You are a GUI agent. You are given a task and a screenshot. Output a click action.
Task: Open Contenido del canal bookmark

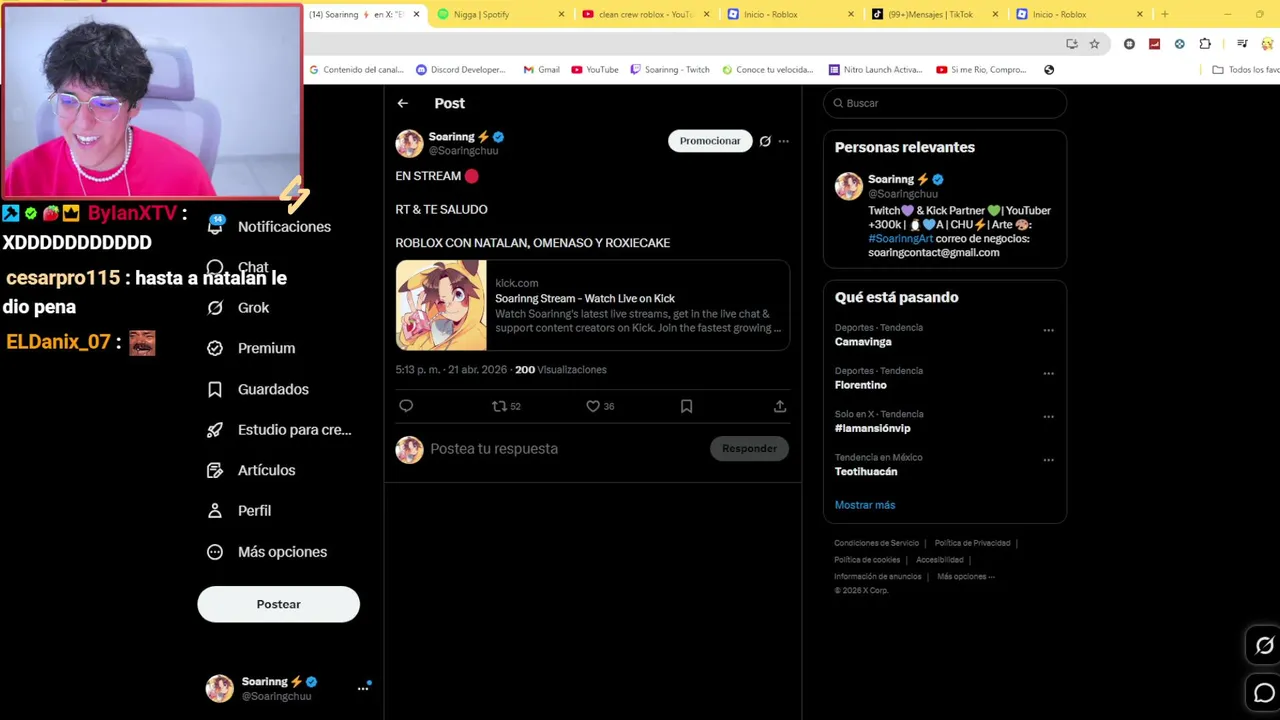point(357,70)
